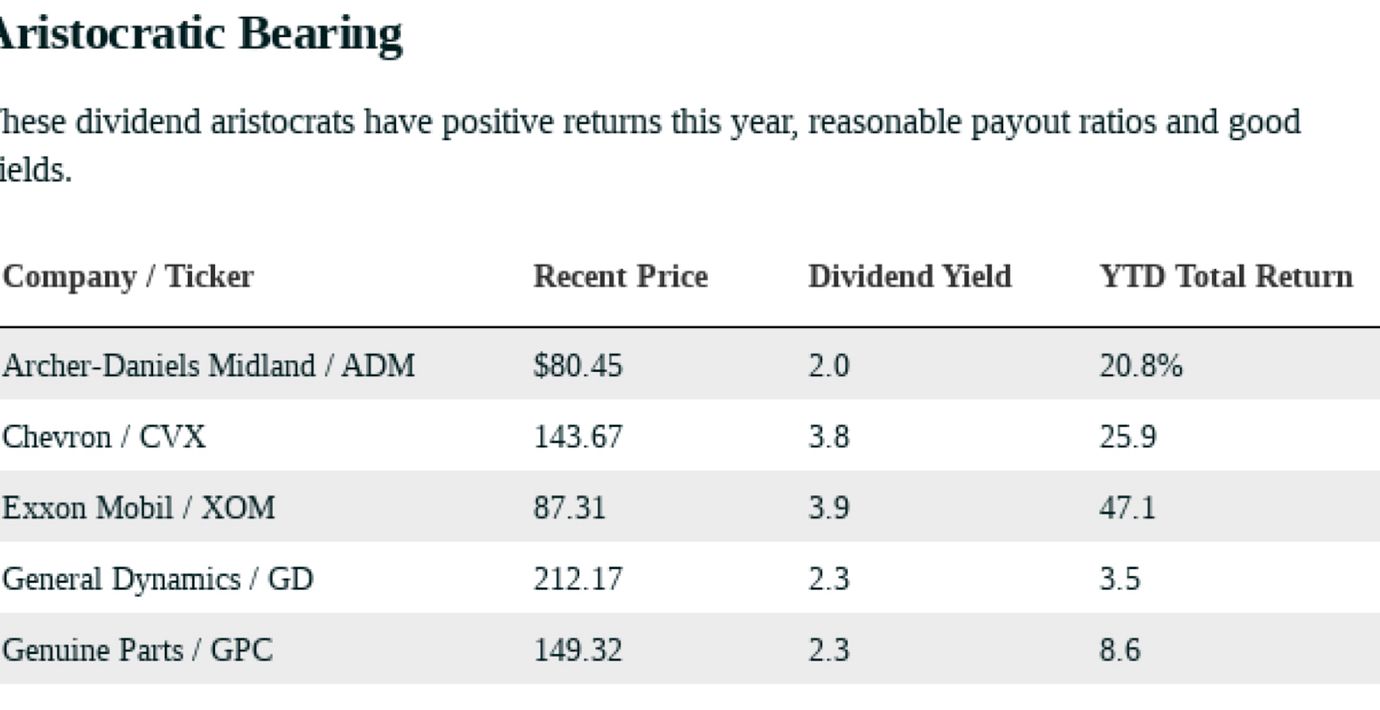Screen dimensions: 1380x710
Task: Click the 8.6 return for Genuine Parts
Action: coord(1119,650)
